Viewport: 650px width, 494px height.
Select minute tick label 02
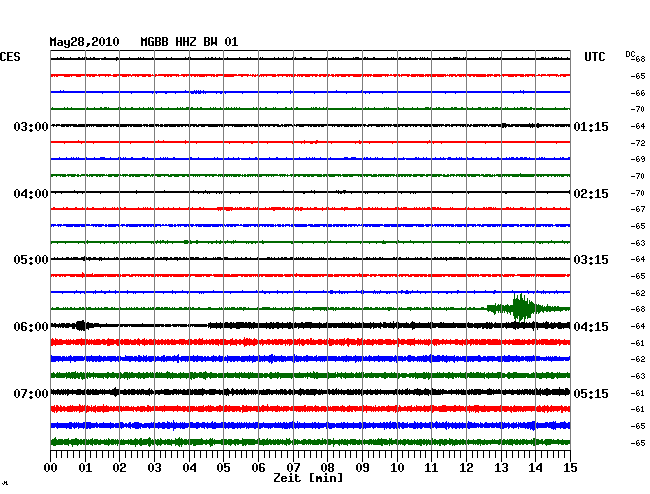pos(119,468)
